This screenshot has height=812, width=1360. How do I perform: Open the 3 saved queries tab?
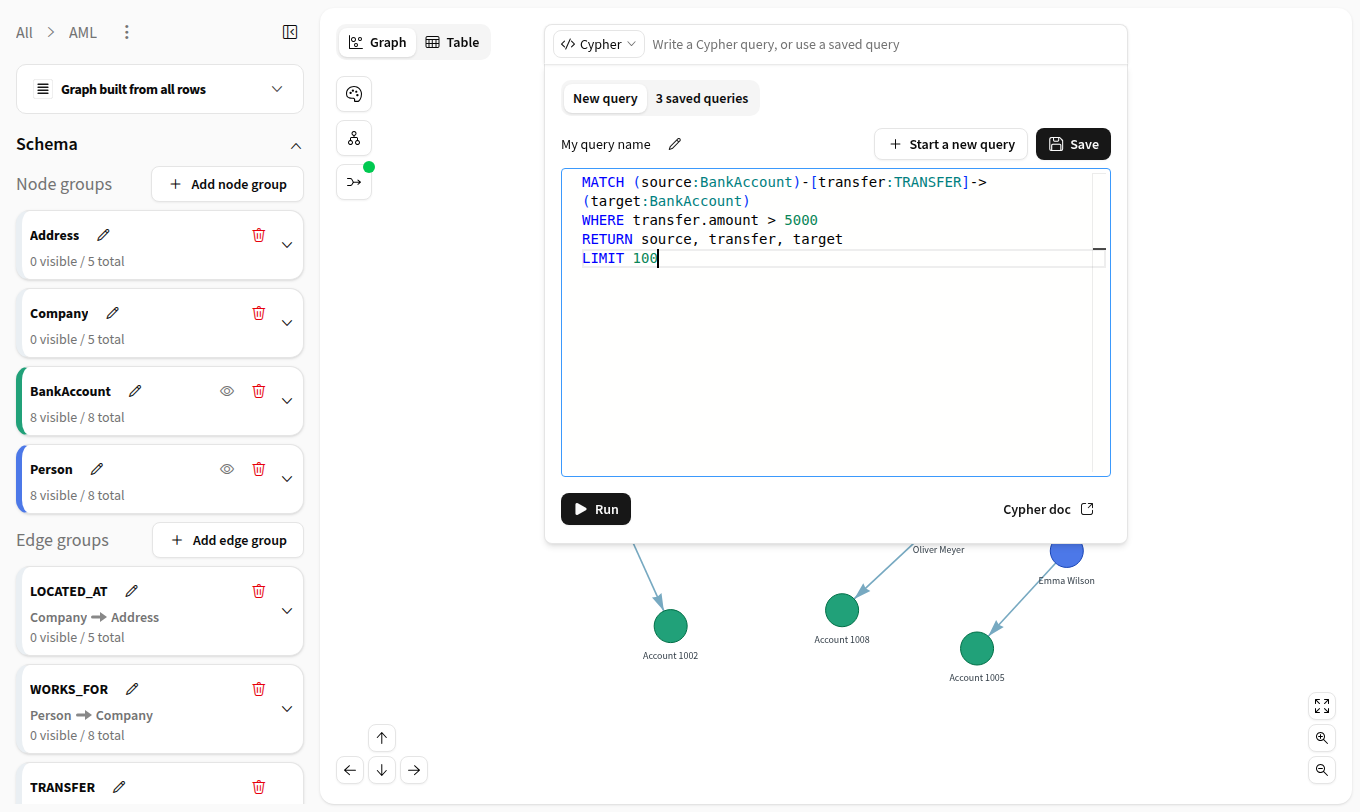click(702, 98)
